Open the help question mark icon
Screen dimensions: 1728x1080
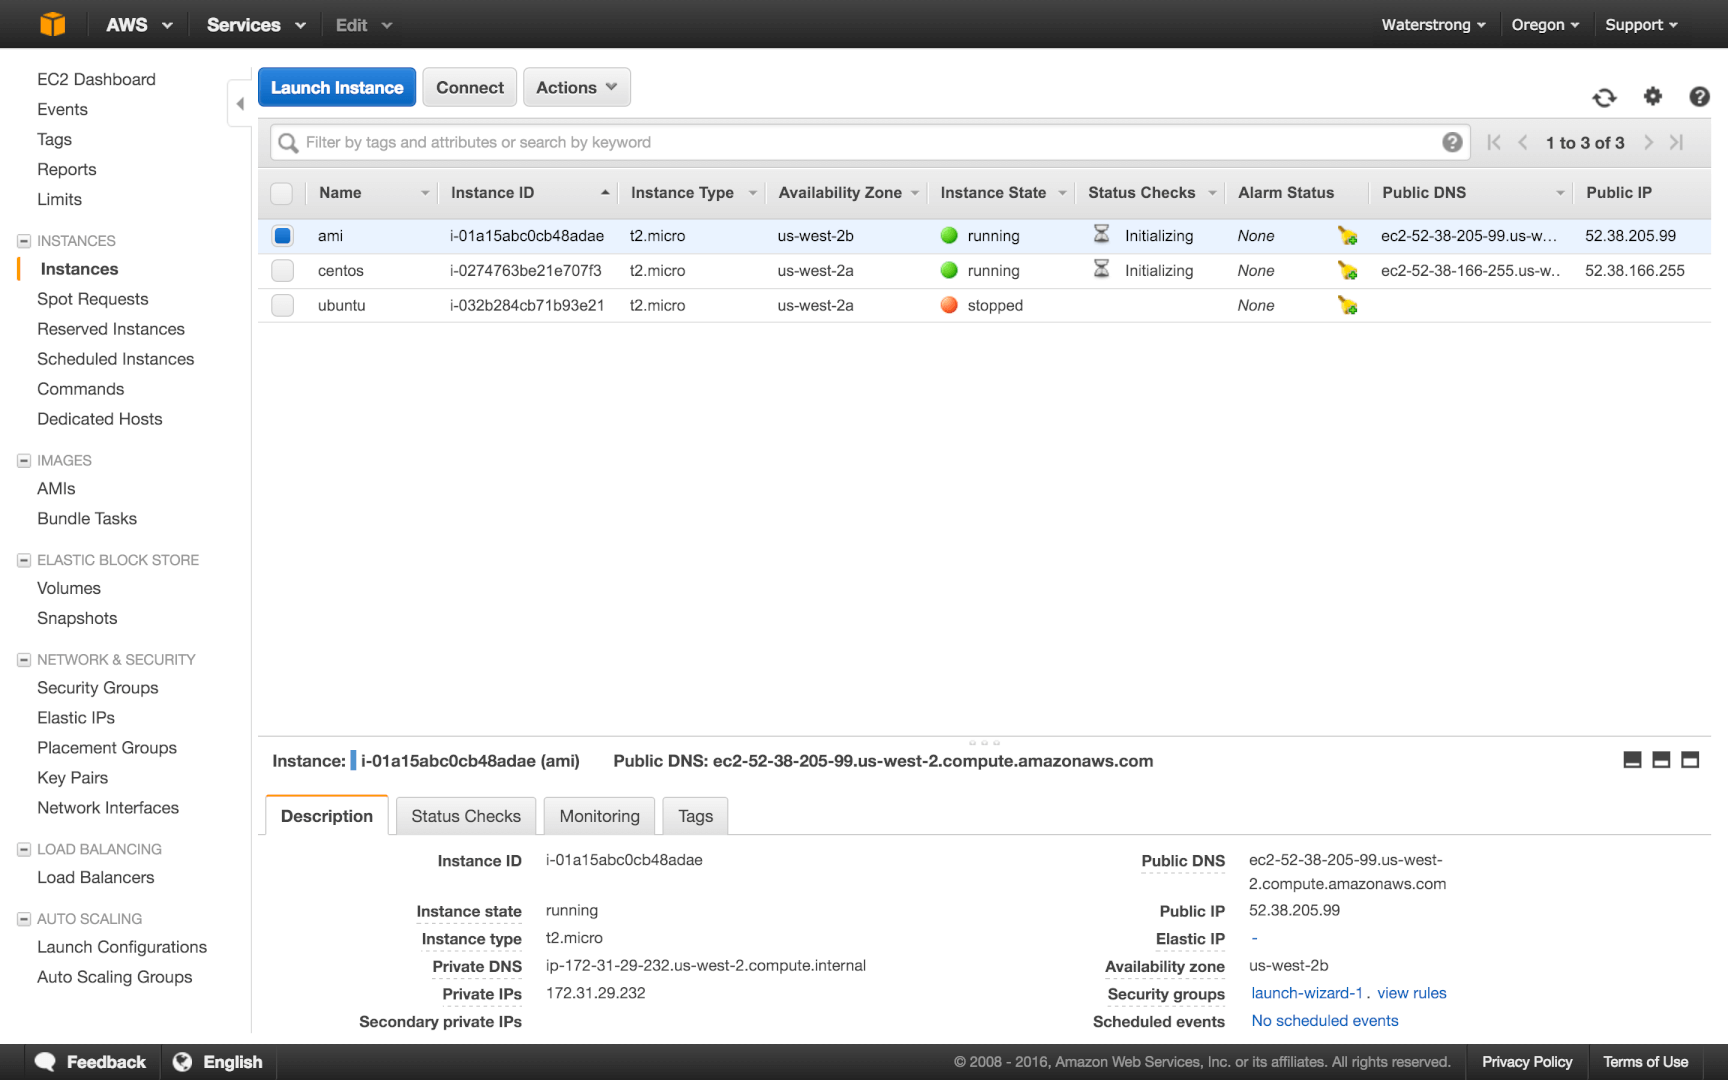click(x=1699, y=96)
